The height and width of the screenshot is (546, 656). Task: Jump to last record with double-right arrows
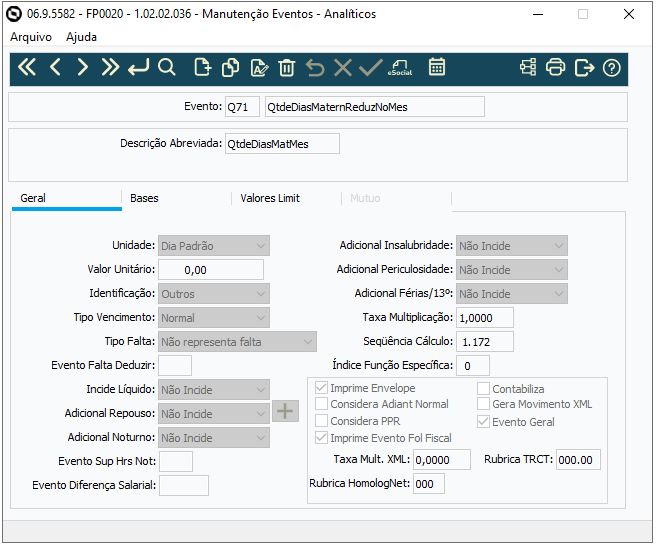coord(110,67)
